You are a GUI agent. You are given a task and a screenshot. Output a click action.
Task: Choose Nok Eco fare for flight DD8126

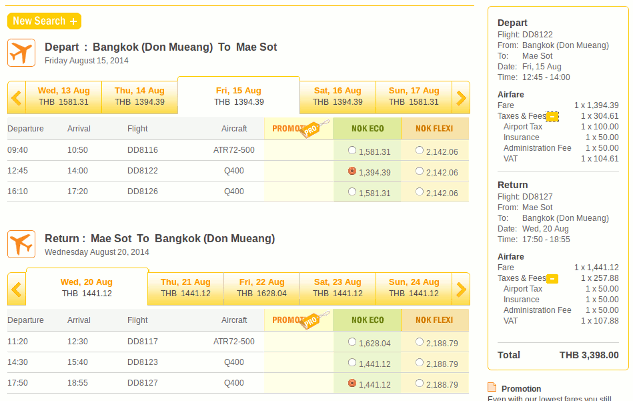(x=352, y=191)
